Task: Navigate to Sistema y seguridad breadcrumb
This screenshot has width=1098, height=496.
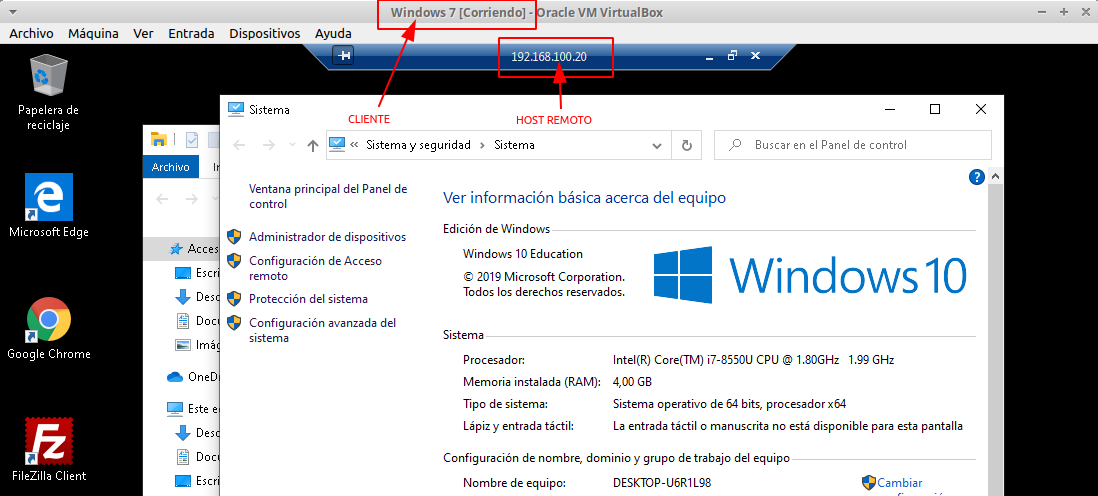Action: pyautogui.click(x=418, y=145)
